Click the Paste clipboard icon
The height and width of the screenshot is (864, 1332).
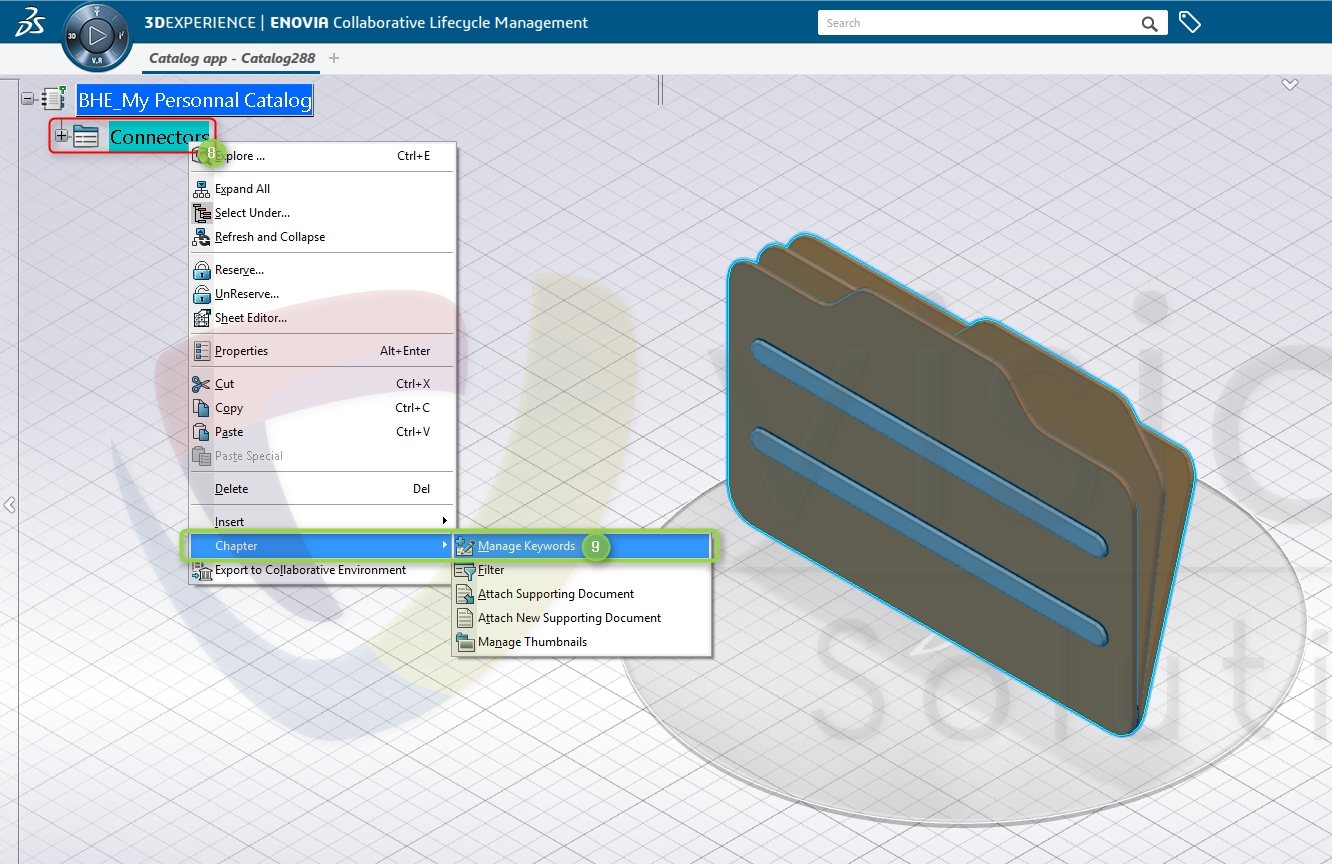click(x=201, y=432)
